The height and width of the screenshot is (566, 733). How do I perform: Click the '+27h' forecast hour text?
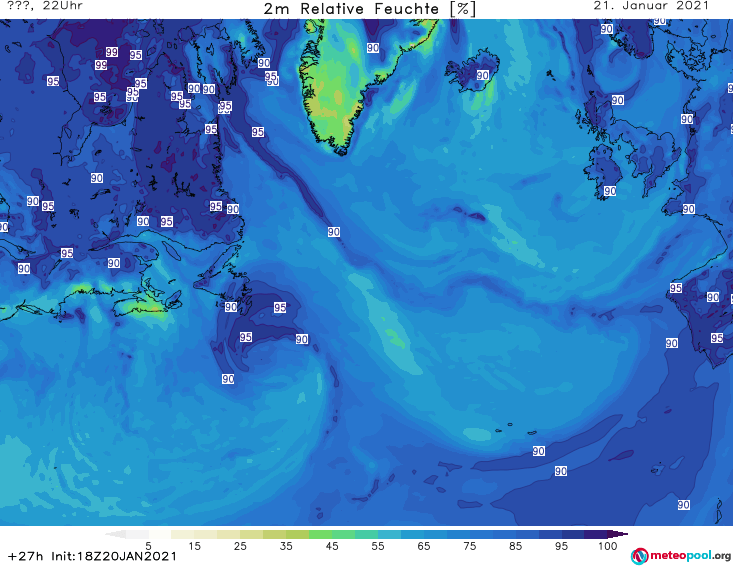[26, 556]
